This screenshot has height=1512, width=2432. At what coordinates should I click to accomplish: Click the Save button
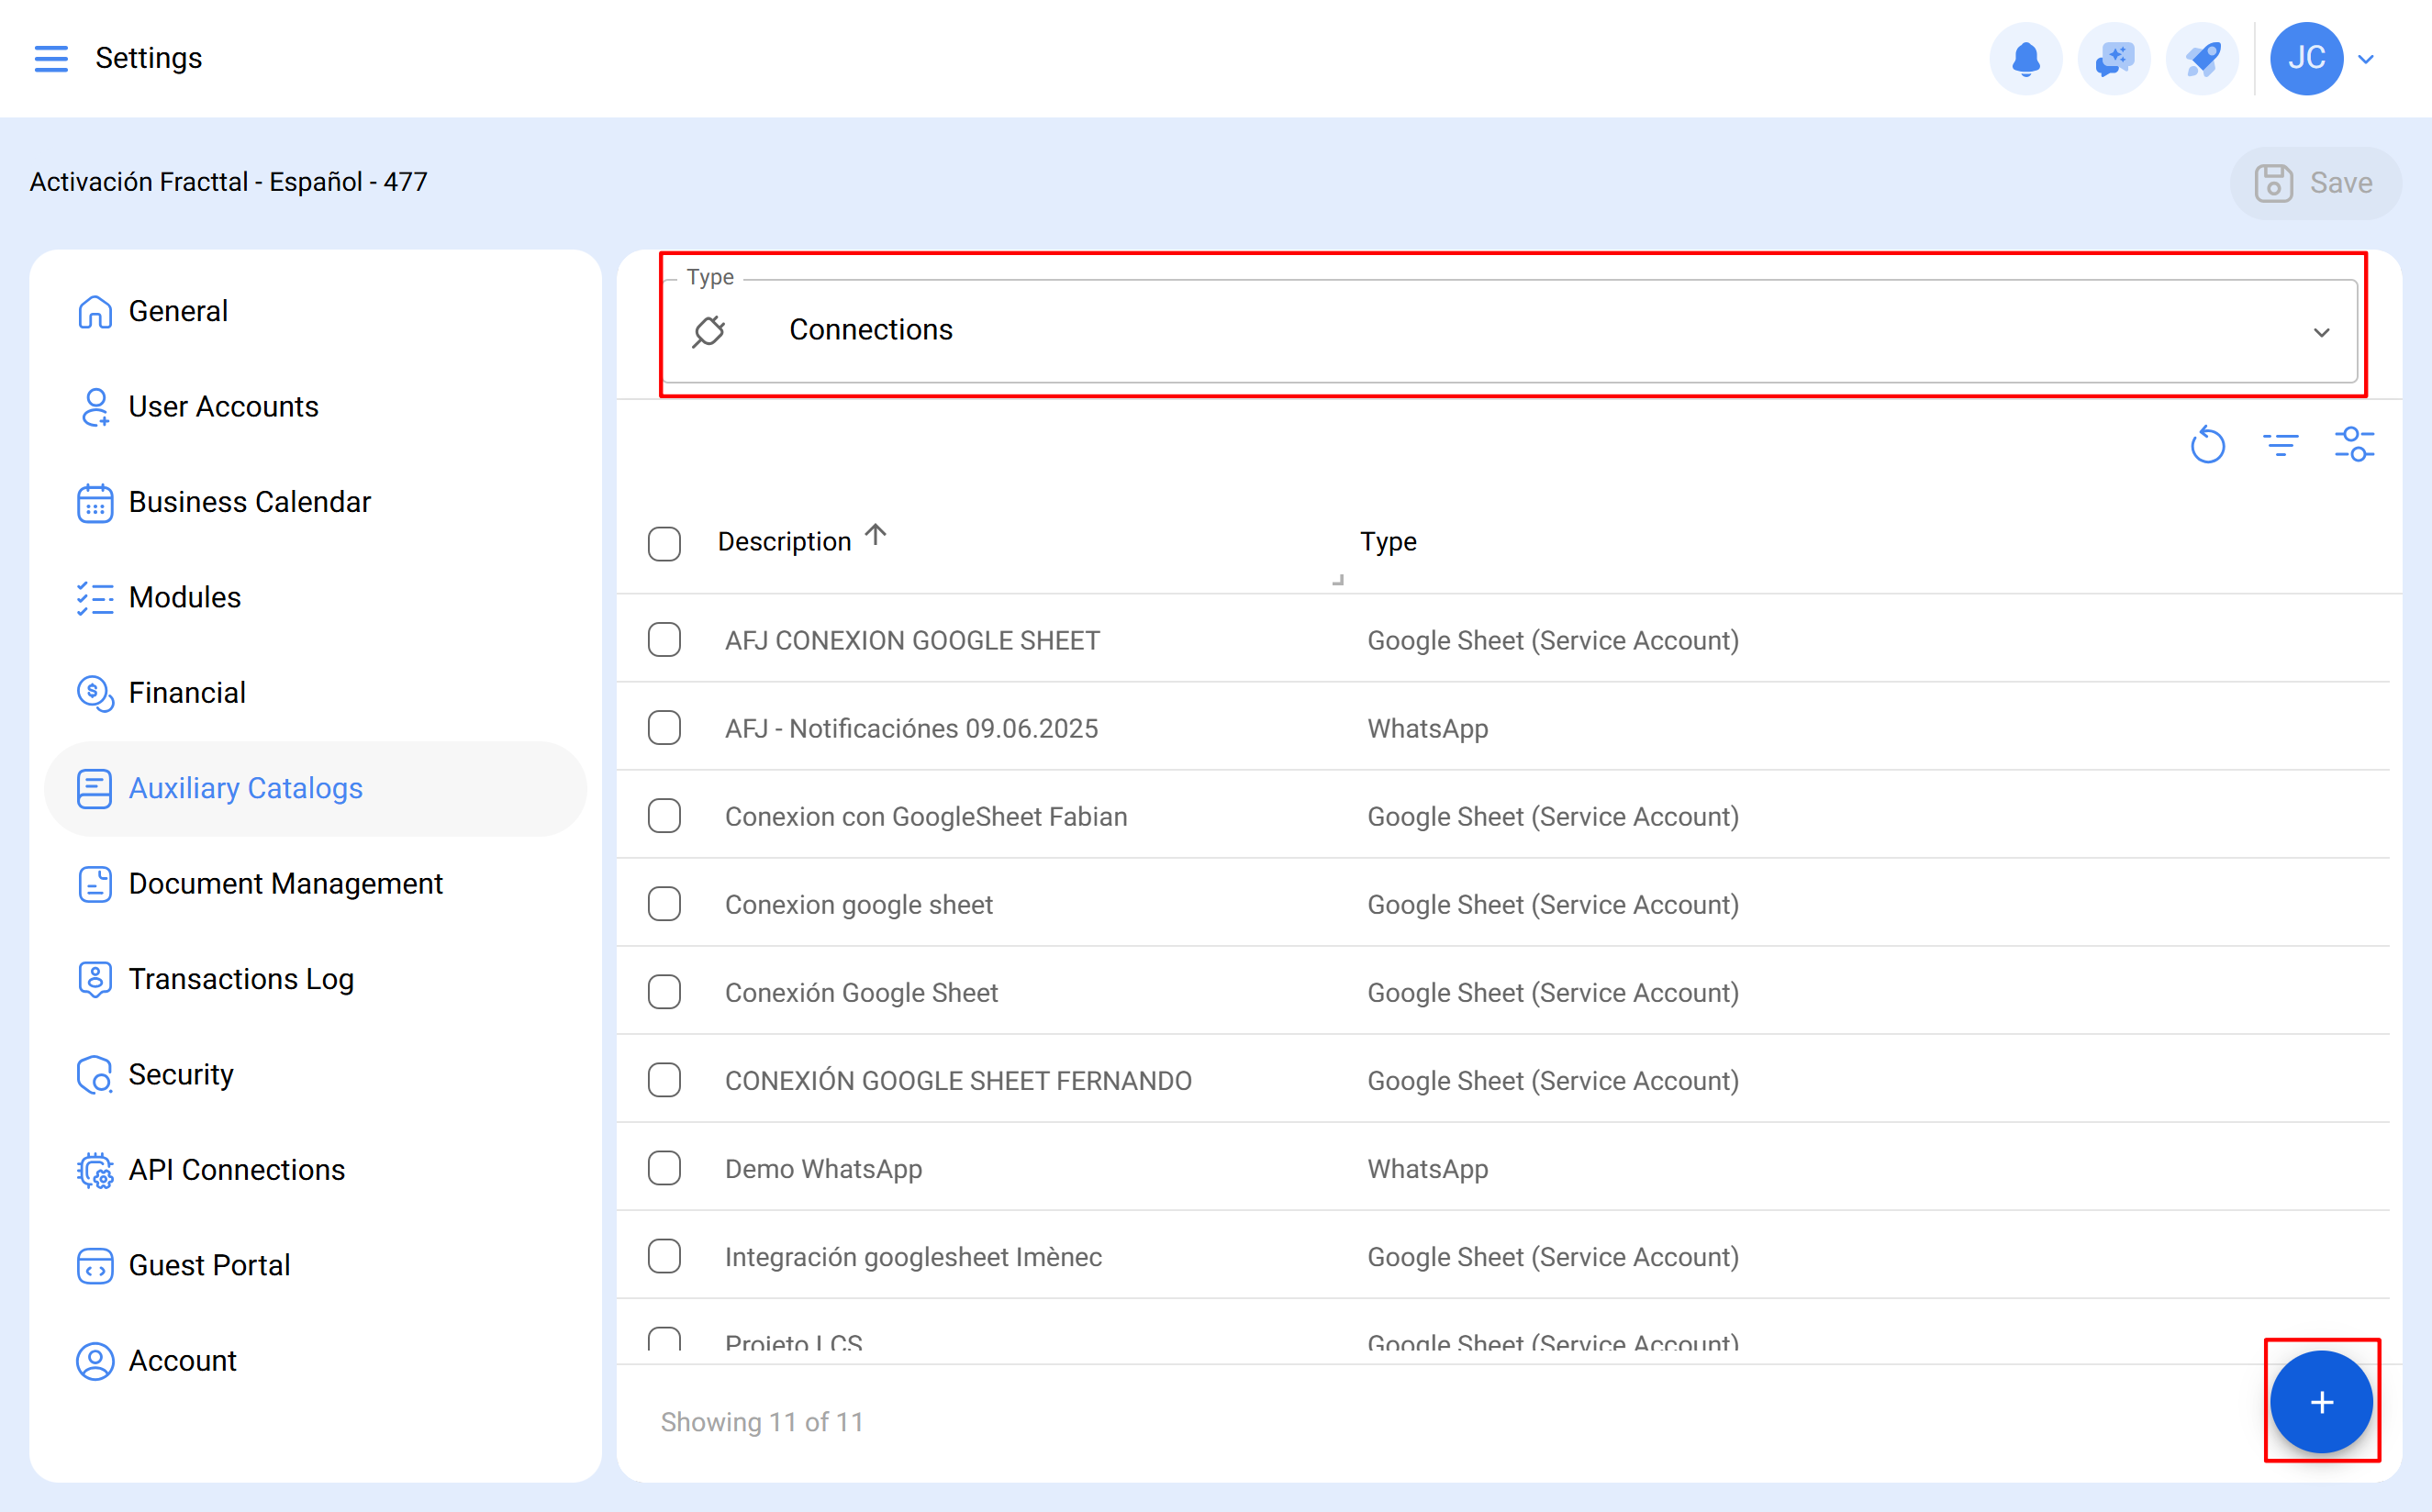(2316, 182)
